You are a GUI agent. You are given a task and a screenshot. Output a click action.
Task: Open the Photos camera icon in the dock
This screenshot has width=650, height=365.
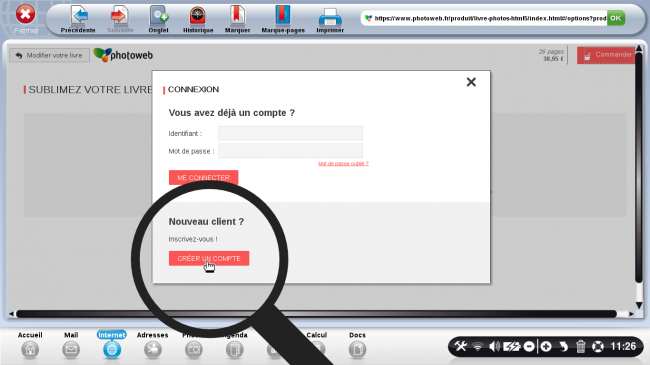(194, 350)
